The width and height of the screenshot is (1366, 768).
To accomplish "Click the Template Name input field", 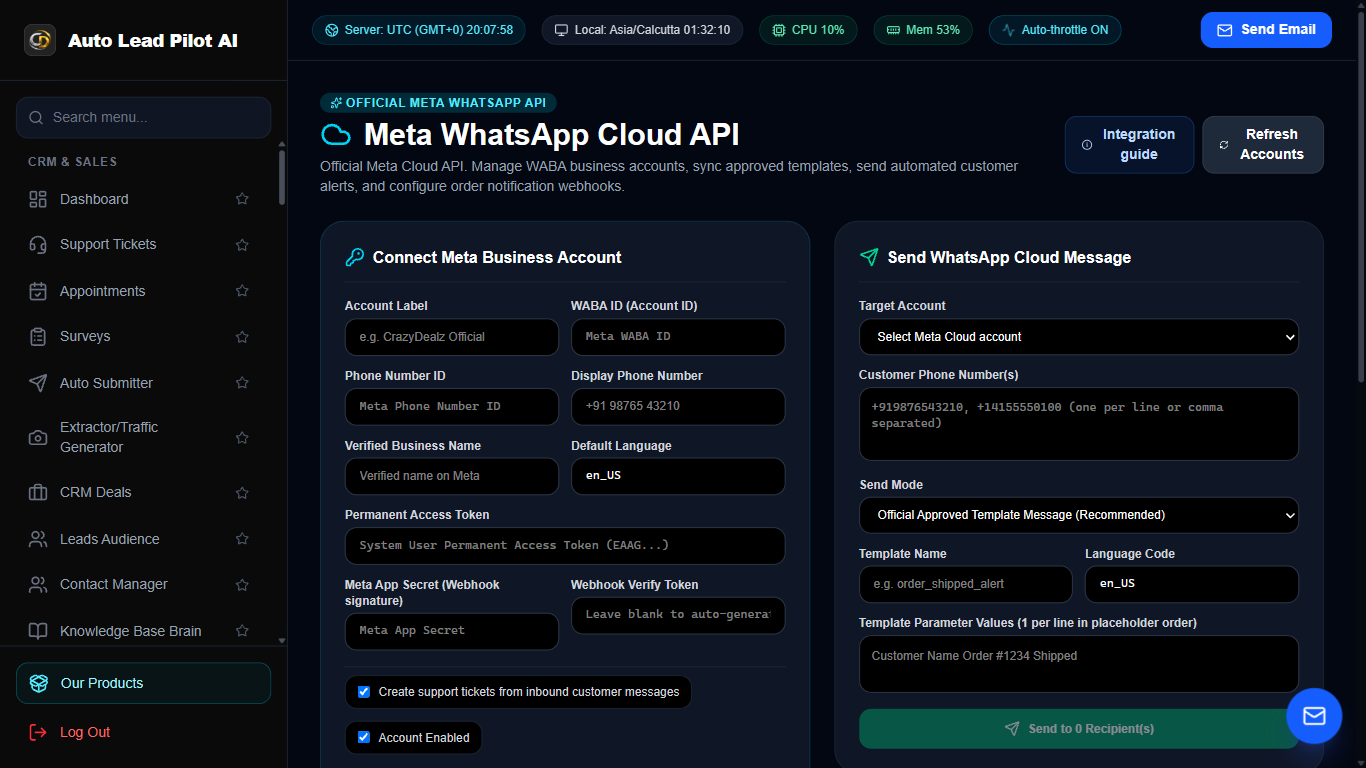I will (966, 584).
